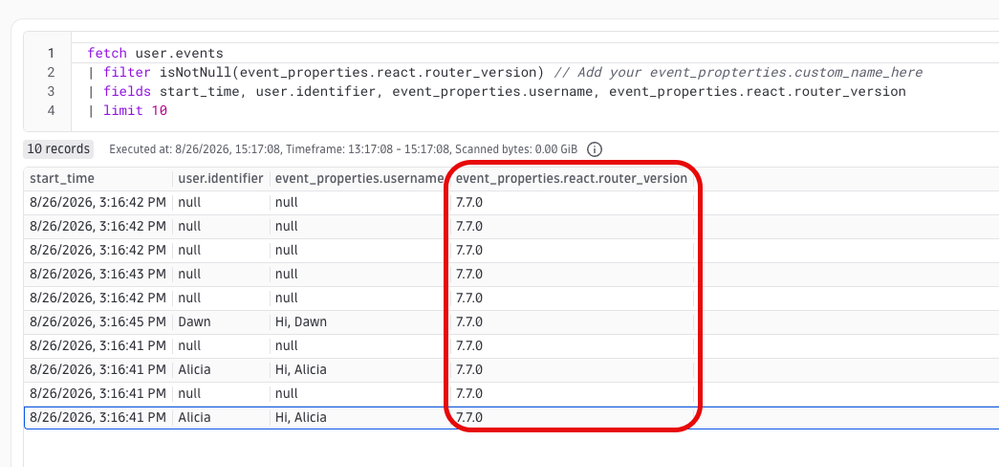
Task: Click line number 4 in the editor gutter
Action: 51,110
